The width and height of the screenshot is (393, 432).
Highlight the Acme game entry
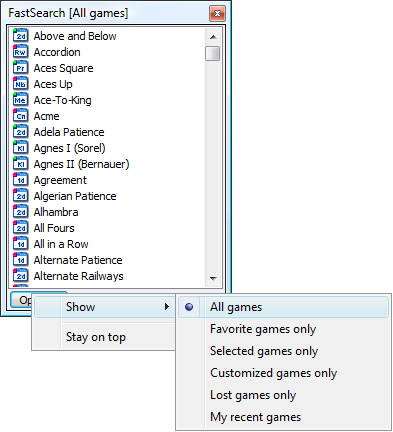pyautogui.click(x=46, y=116)
